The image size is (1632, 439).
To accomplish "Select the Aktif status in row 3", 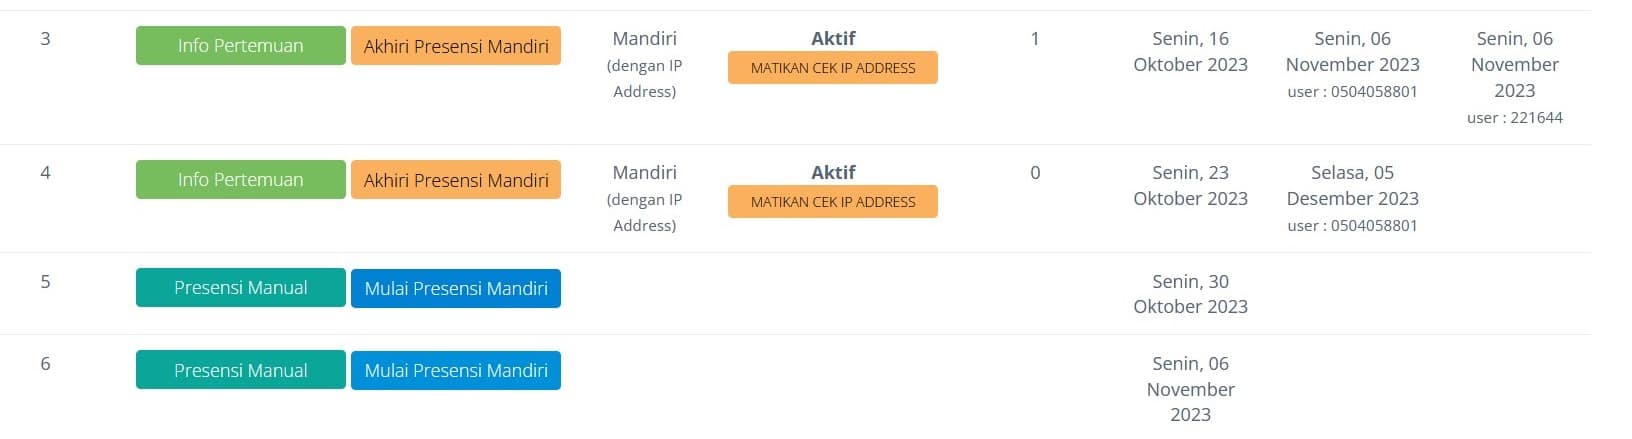I will (833, 38).
